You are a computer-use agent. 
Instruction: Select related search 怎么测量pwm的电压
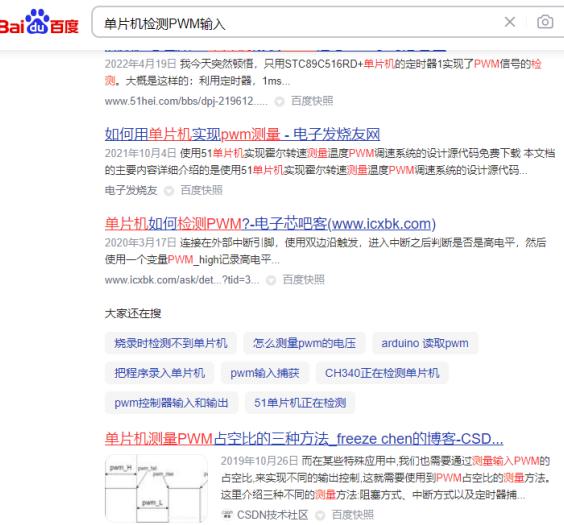304,343
